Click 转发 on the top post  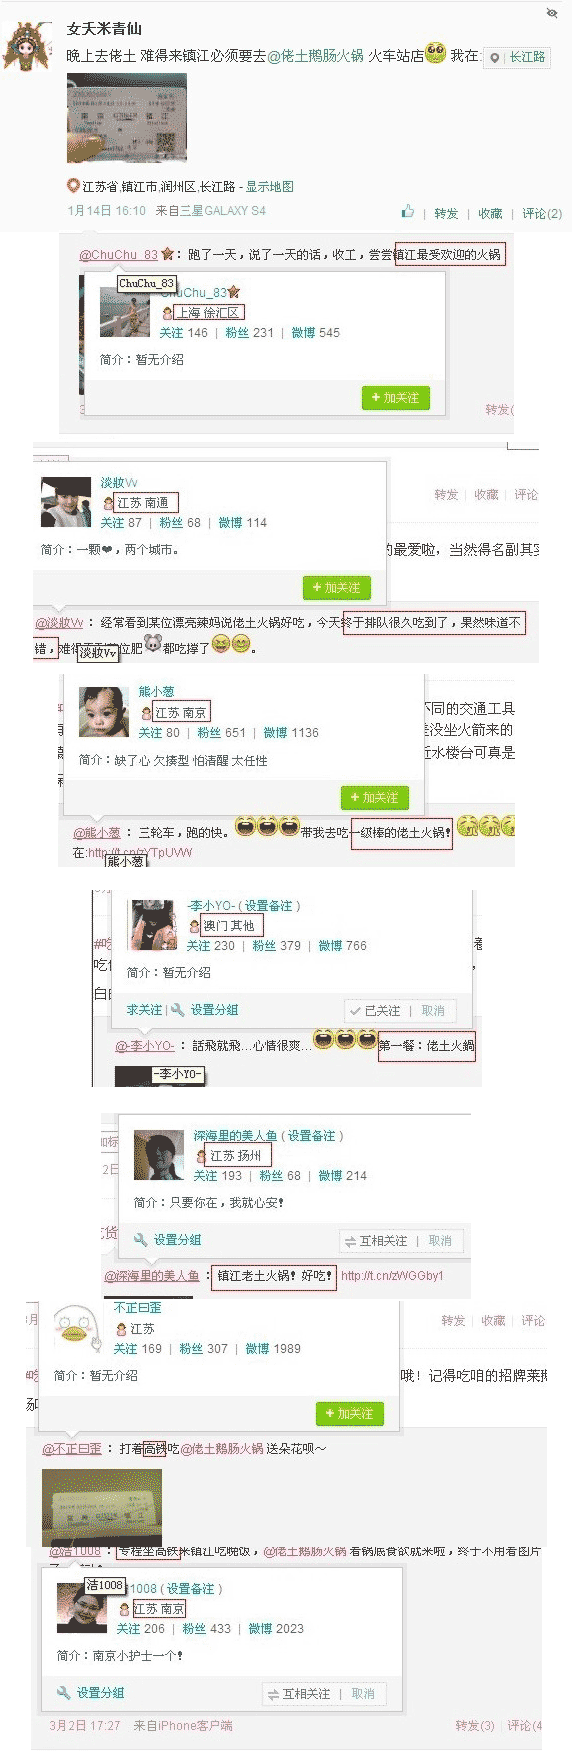tap(446, 213)
